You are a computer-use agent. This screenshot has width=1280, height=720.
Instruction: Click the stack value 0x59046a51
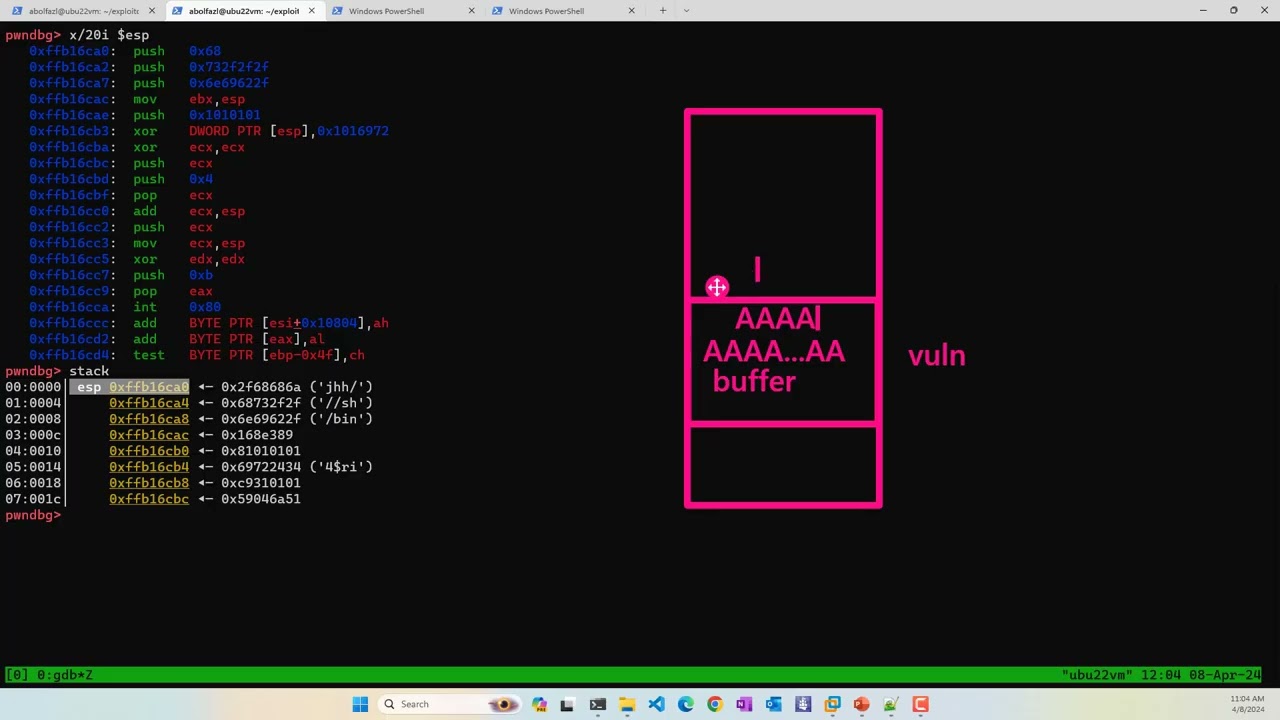coord(261,499)
